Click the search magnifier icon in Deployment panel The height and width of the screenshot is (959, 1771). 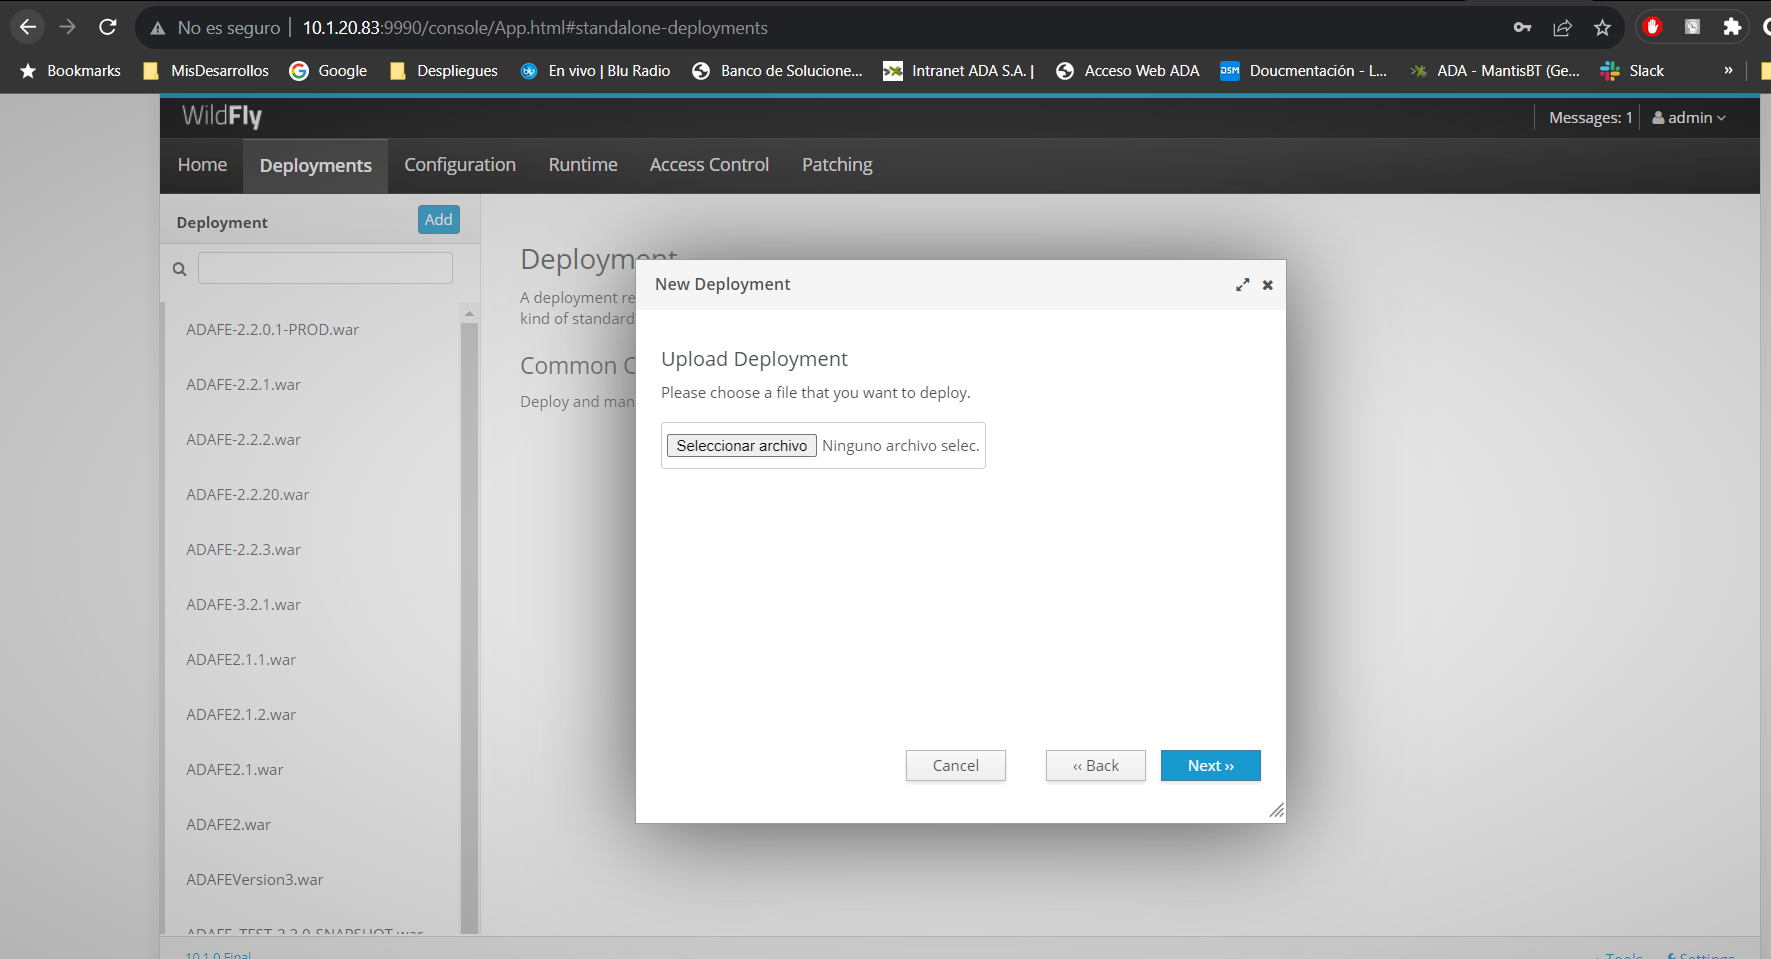coord(180,269)
